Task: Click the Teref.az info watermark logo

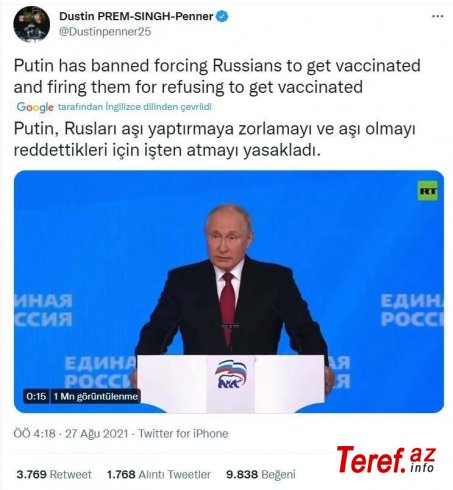Action: point(386,460)
